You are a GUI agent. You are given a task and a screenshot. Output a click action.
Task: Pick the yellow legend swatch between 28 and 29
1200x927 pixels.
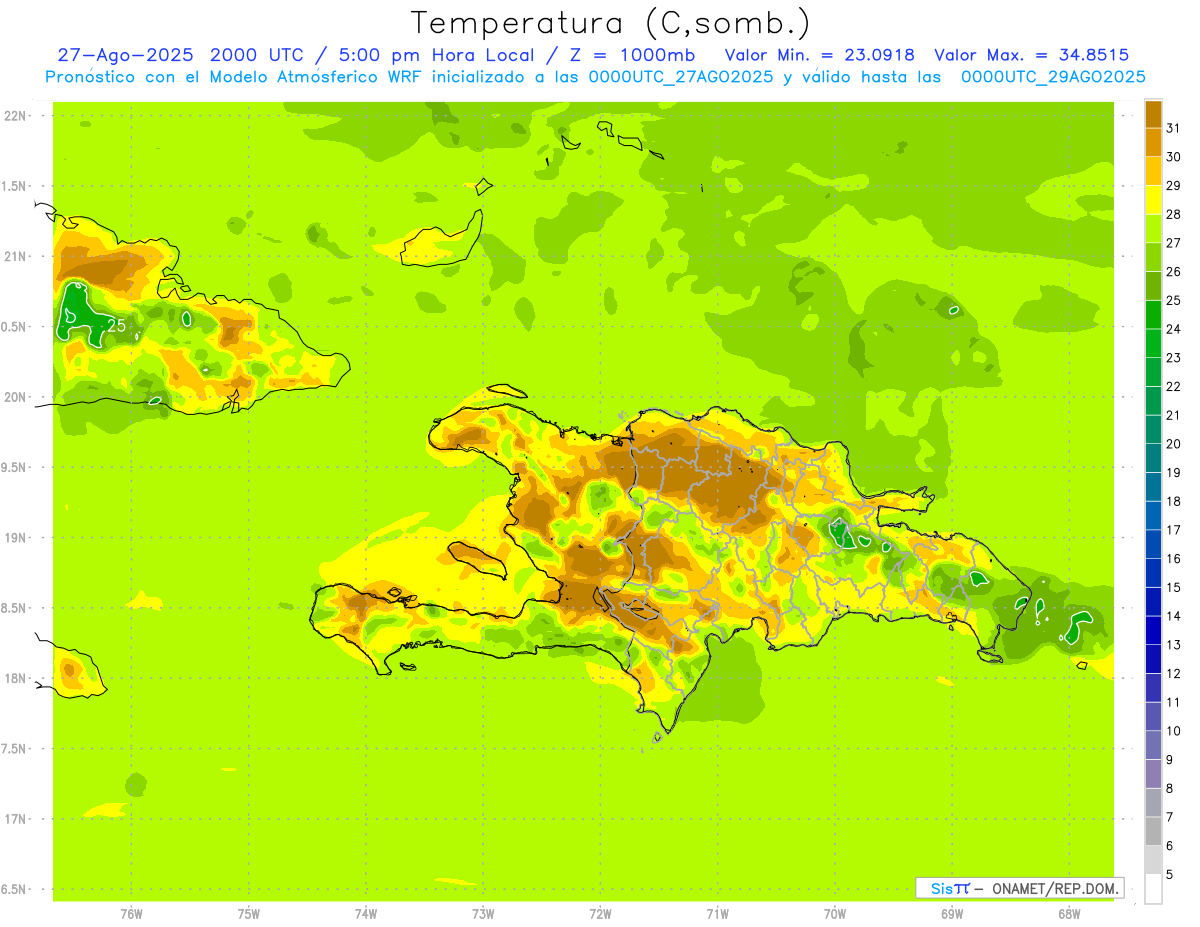pos(1153,199)
